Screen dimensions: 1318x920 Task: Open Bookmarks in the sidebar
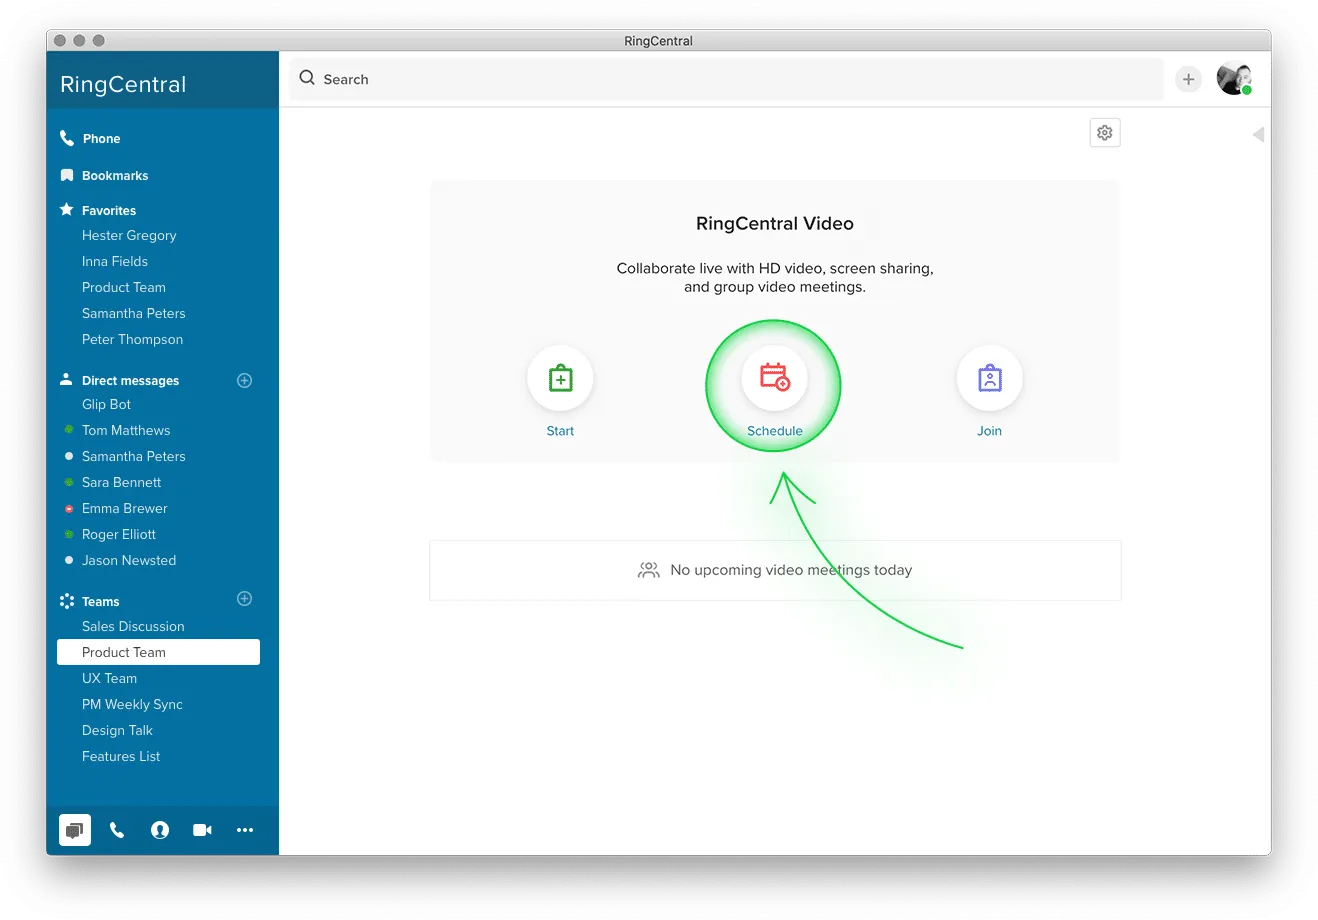(114, 176)
